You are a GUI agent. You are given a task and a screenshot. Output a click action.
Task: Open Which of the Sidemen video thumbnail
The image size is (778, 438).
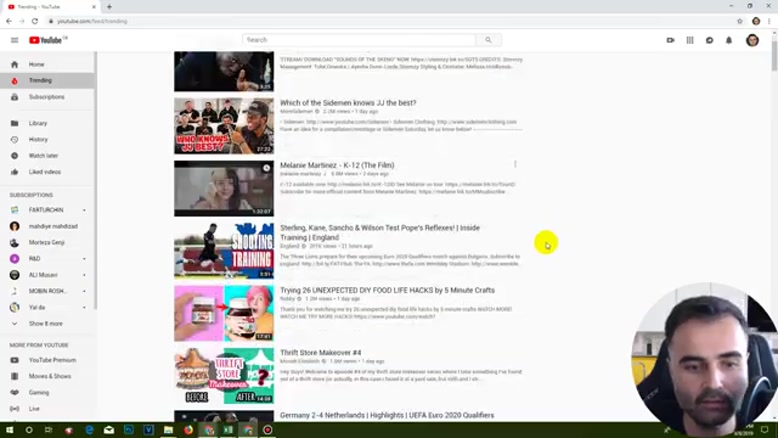click(x=224, y=126)
